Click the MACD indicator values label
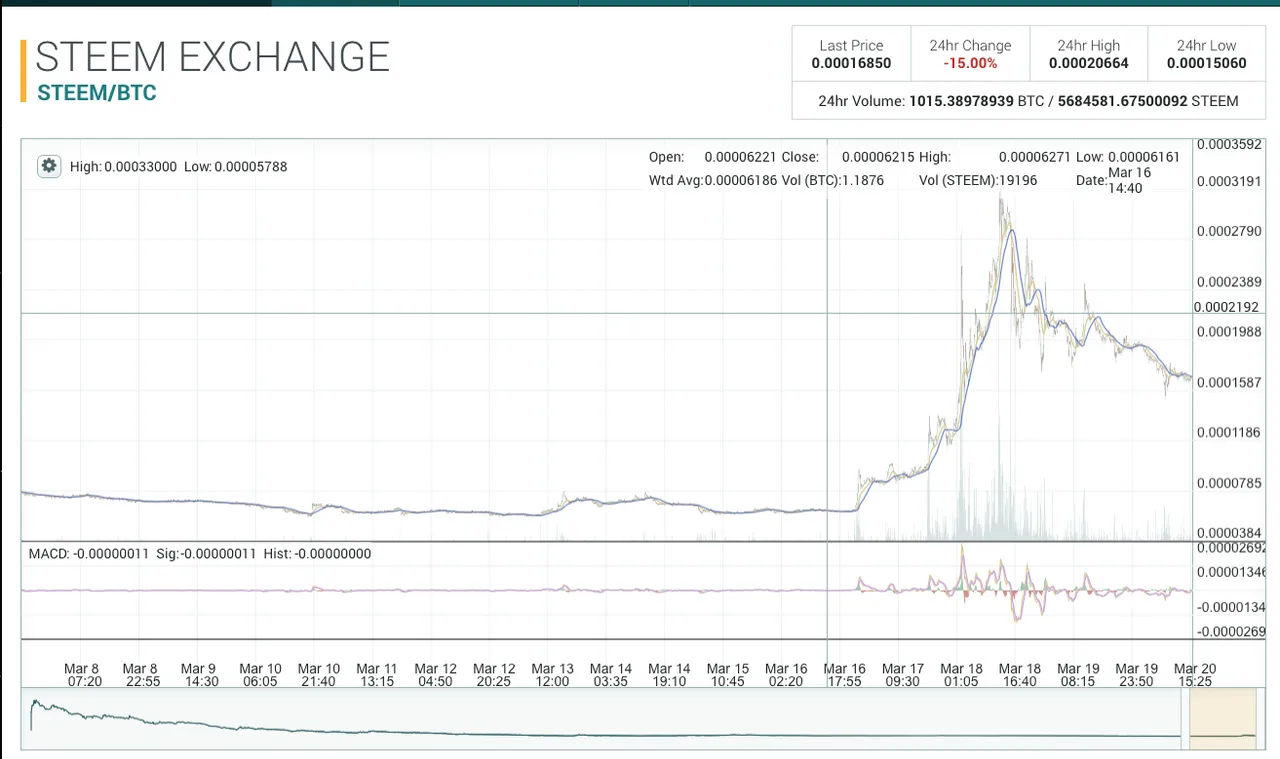The width and height of the screenshot is (1280, 759). click(200, 553)
